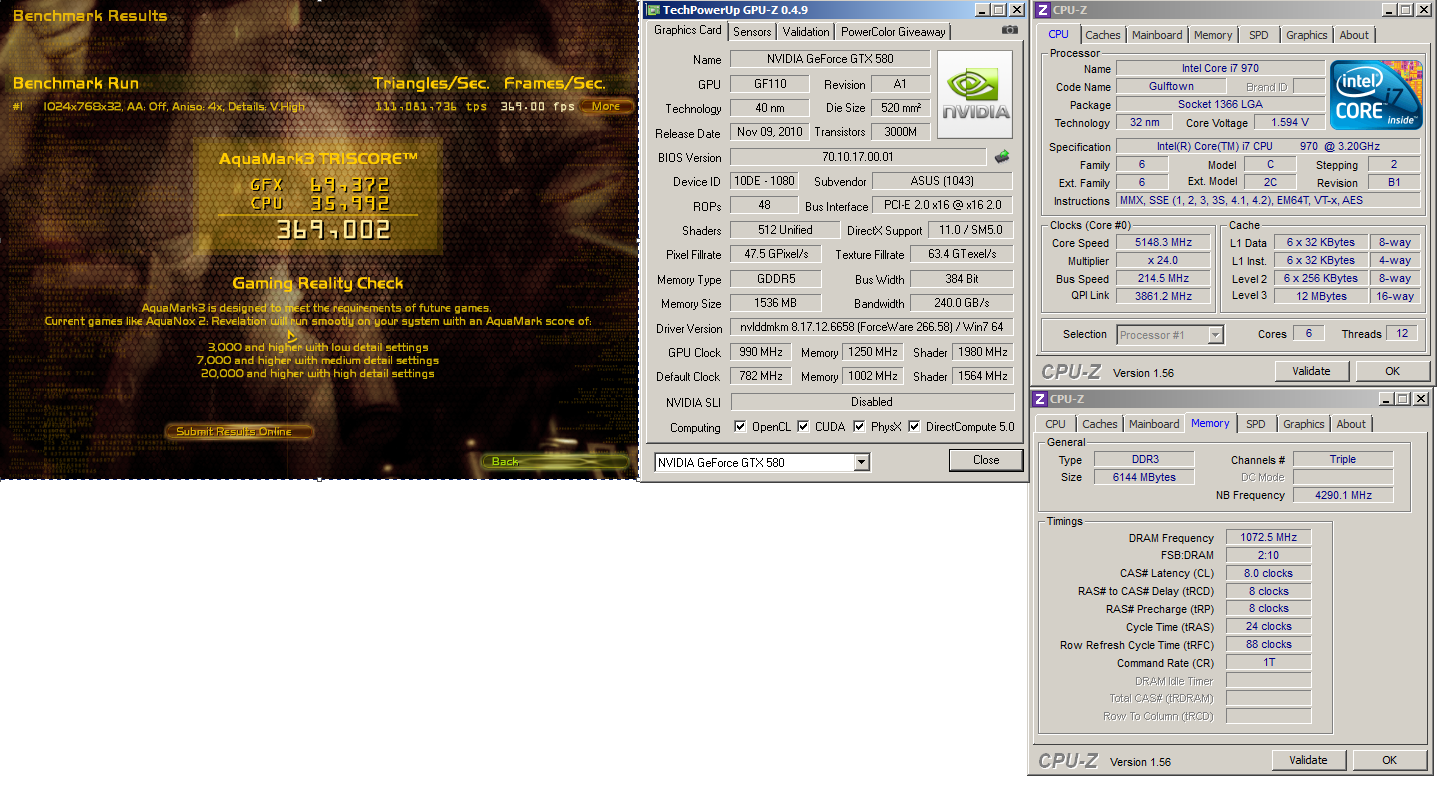Screen dimensions: 1441x793
Task: Toggle the PhysX checkbox
Action: (x=859, y=427)
